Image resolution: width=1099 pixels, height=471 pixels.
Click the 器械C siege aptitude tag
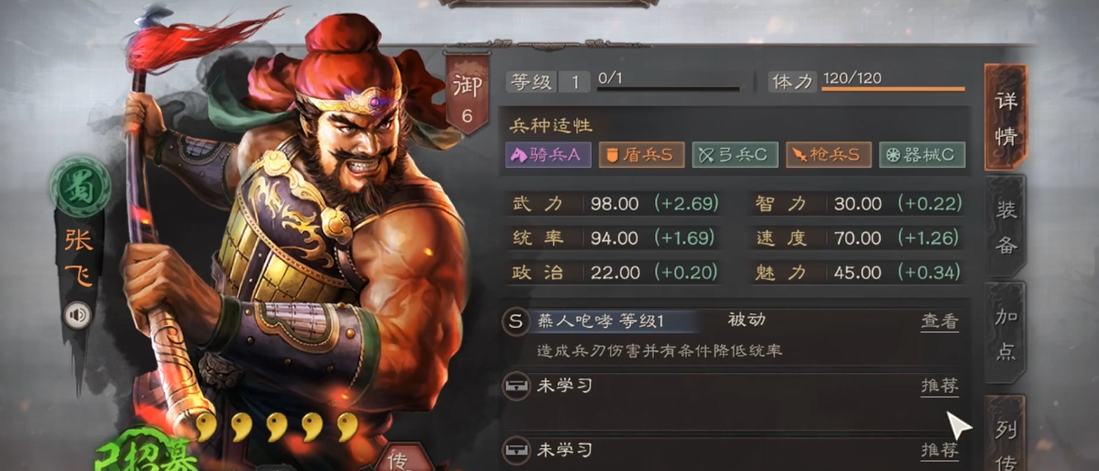click(922, 155)
